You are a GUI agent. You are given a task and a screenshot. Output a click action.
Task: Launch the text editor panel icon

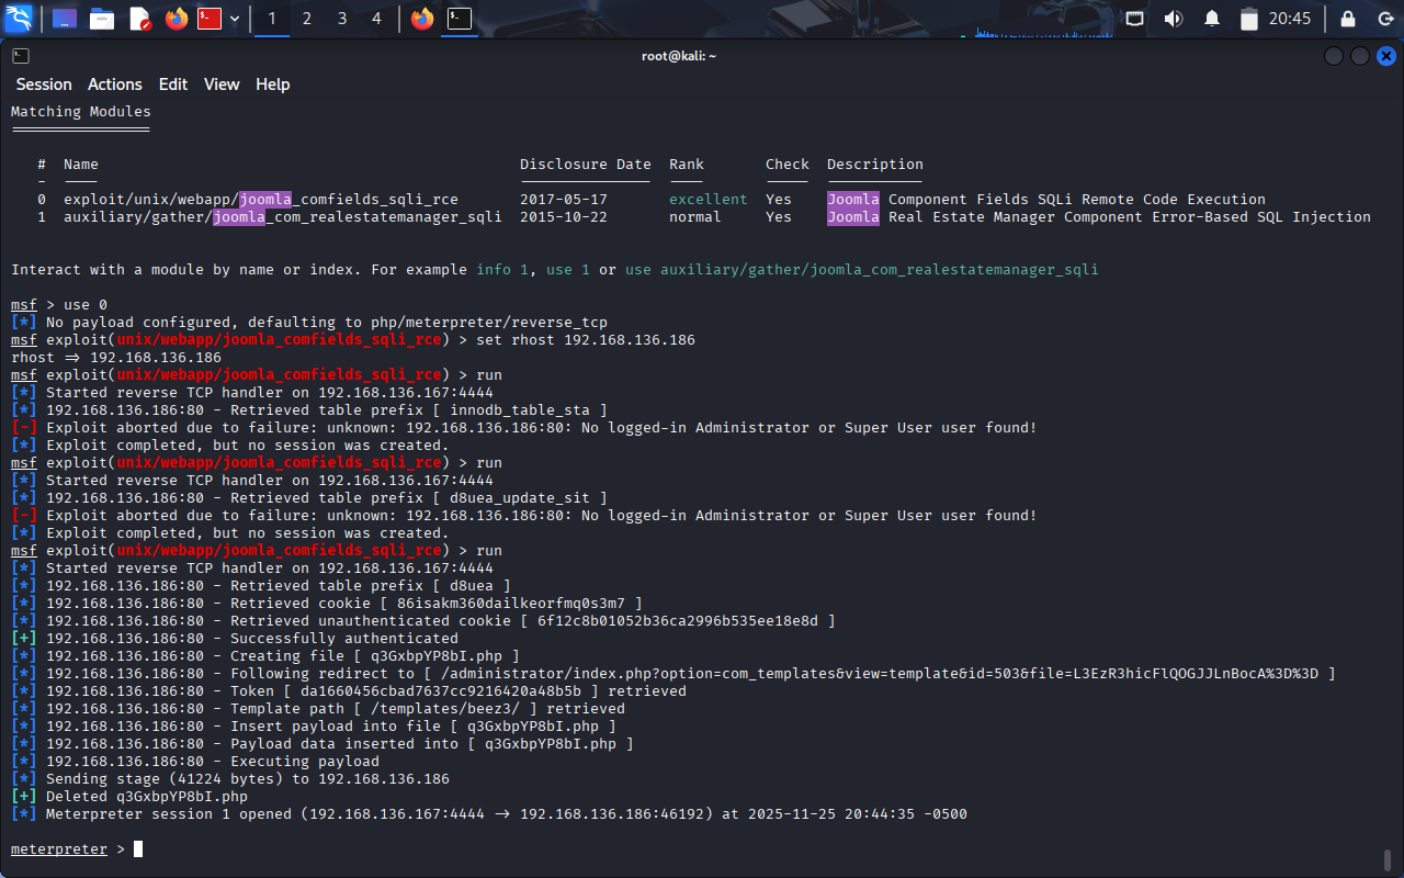click(140, 18)
